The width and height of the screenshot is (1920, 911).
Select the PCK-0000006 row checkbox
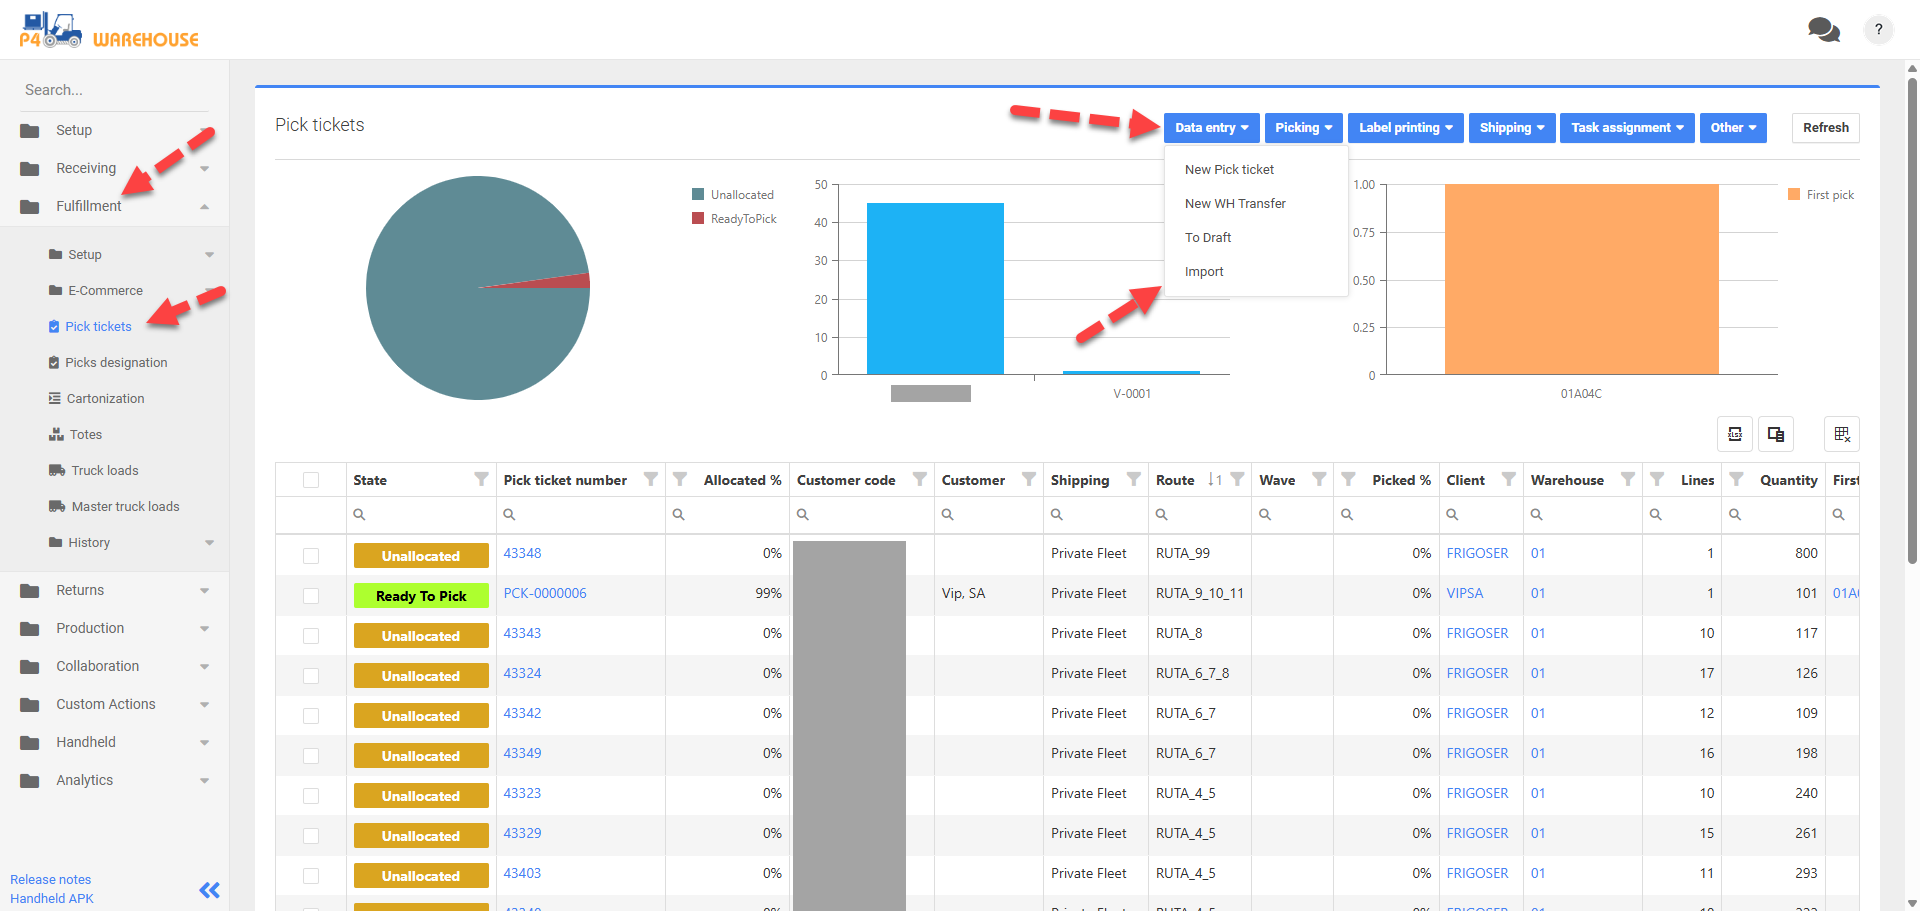point(311,596)
